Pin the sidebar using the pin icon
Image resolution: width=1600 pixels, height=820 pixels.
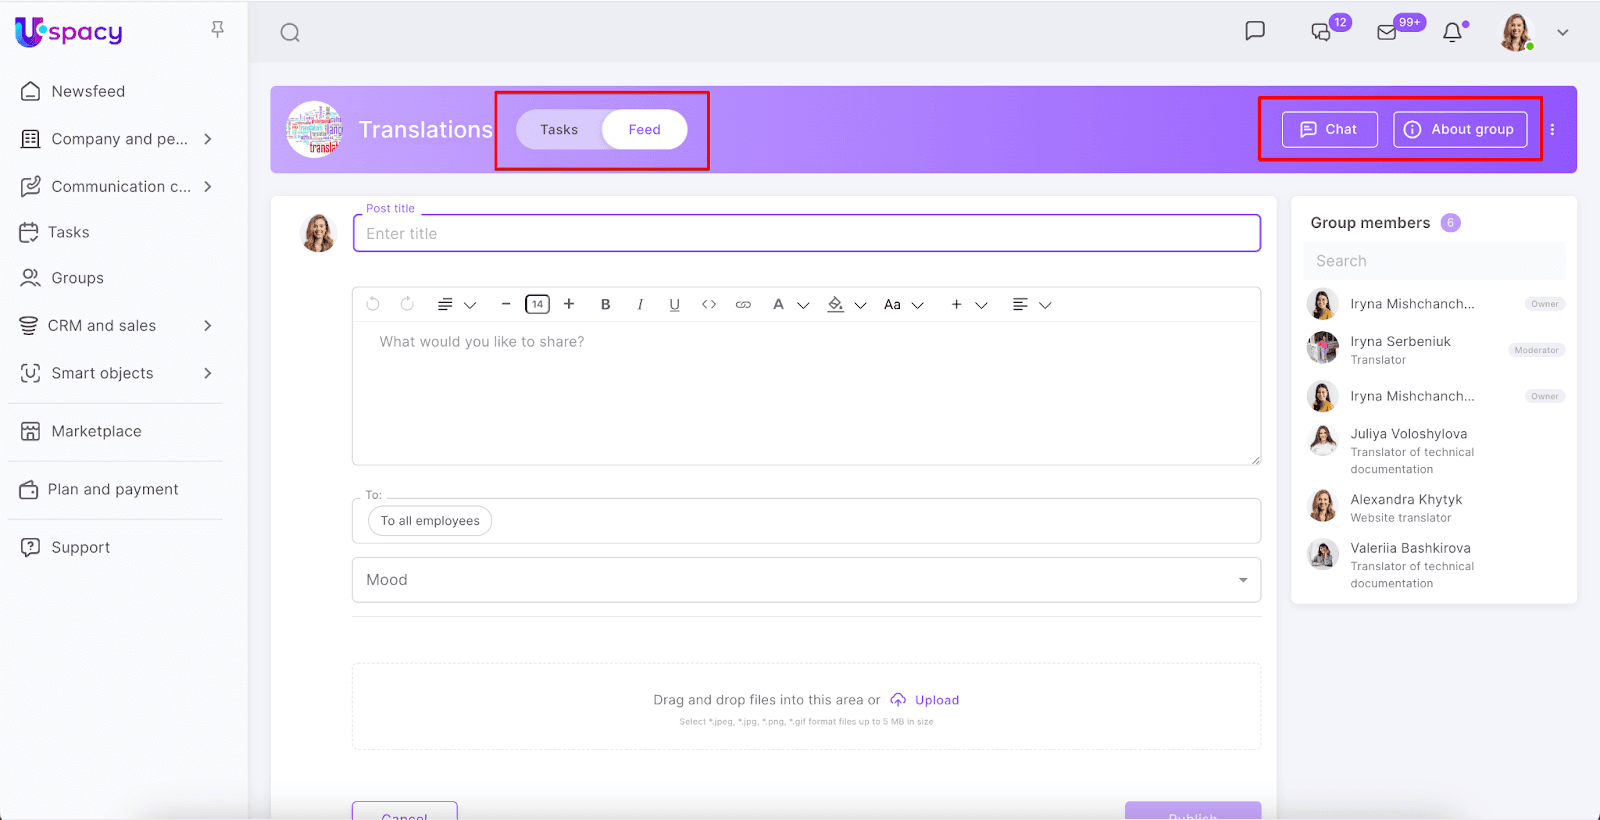[x=217, y=30]
